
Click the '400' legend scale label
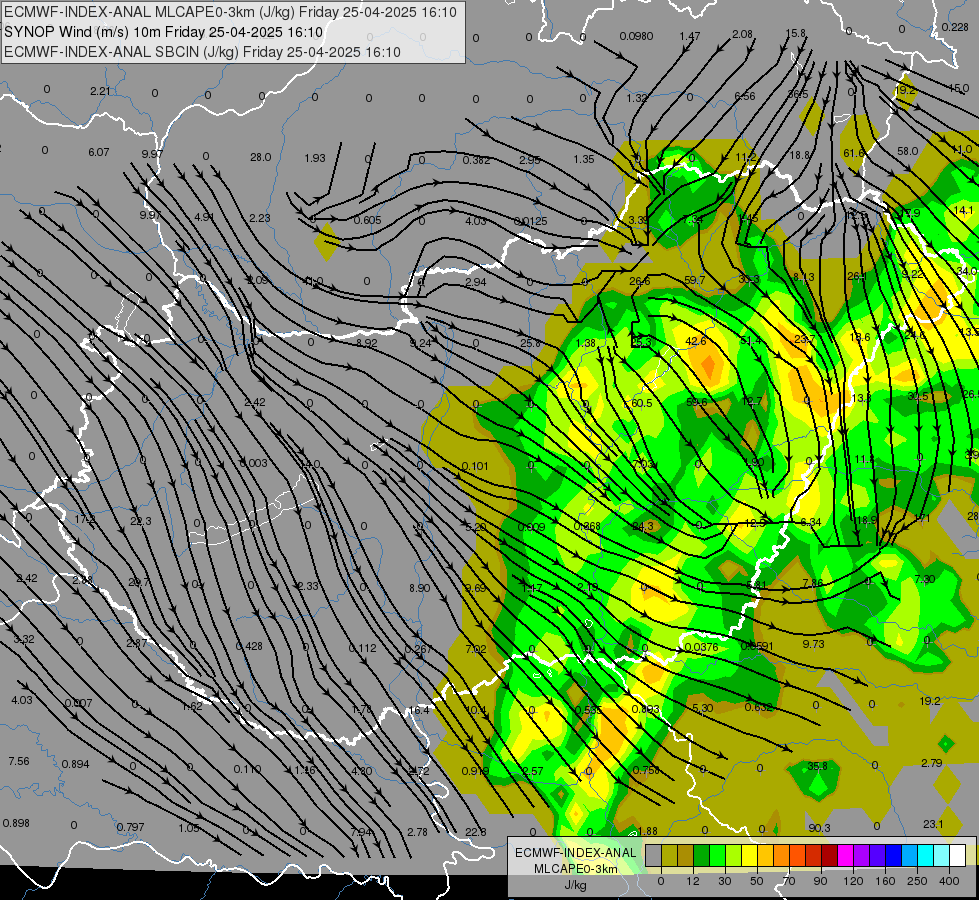tap(949, 881)
